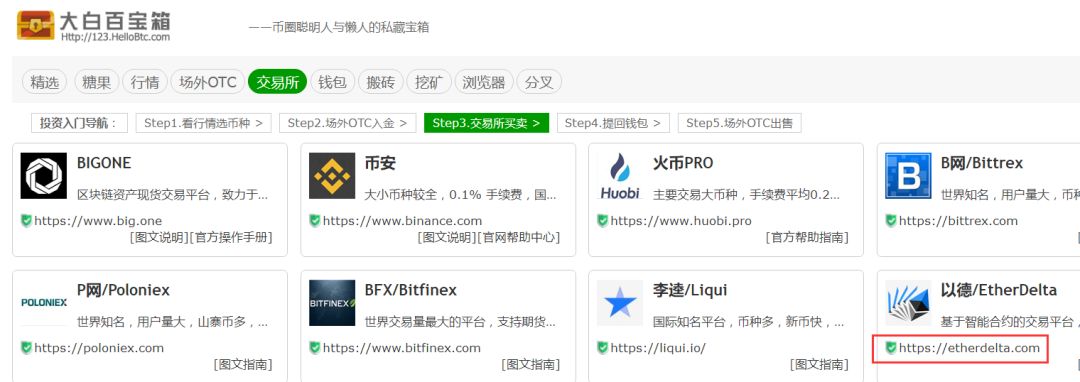Click the 币安 card title
Image resolution: width=1080 pixels, height=382 pixels.
point(380,163)
